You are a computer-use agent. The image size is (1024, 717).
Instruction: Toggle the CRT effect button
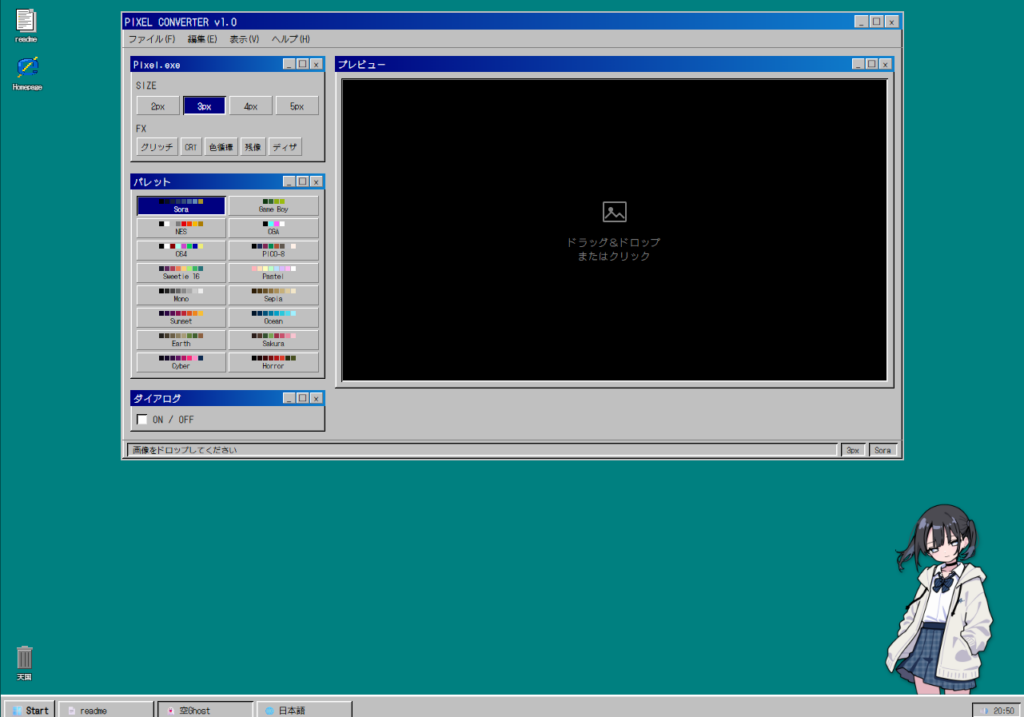tap(191, 147)
